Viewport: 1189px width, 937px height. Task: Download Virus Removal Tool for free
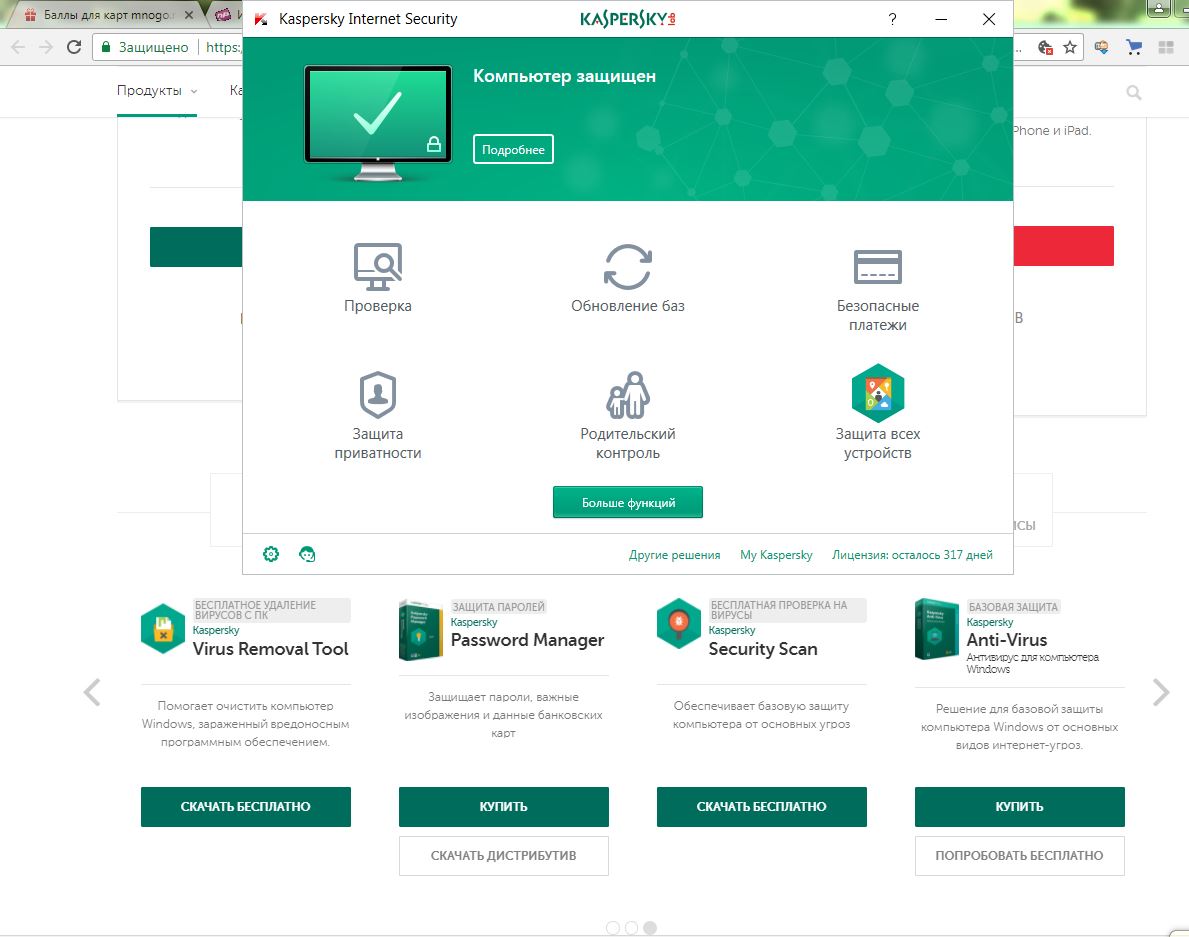pos(246,807)
